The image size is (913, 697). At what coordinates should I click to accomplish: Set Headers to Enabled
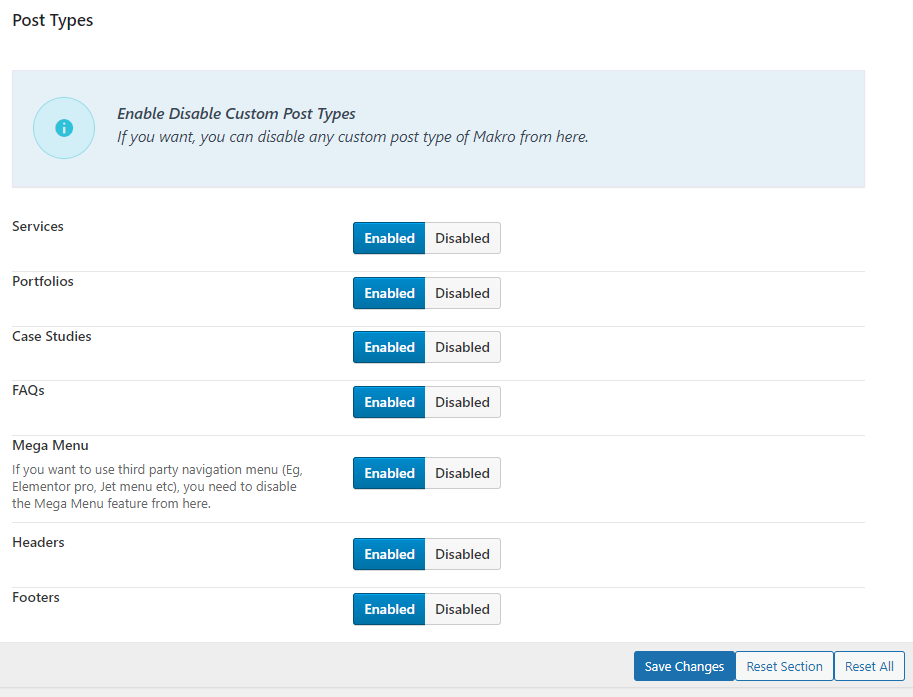tap(389, 554)
